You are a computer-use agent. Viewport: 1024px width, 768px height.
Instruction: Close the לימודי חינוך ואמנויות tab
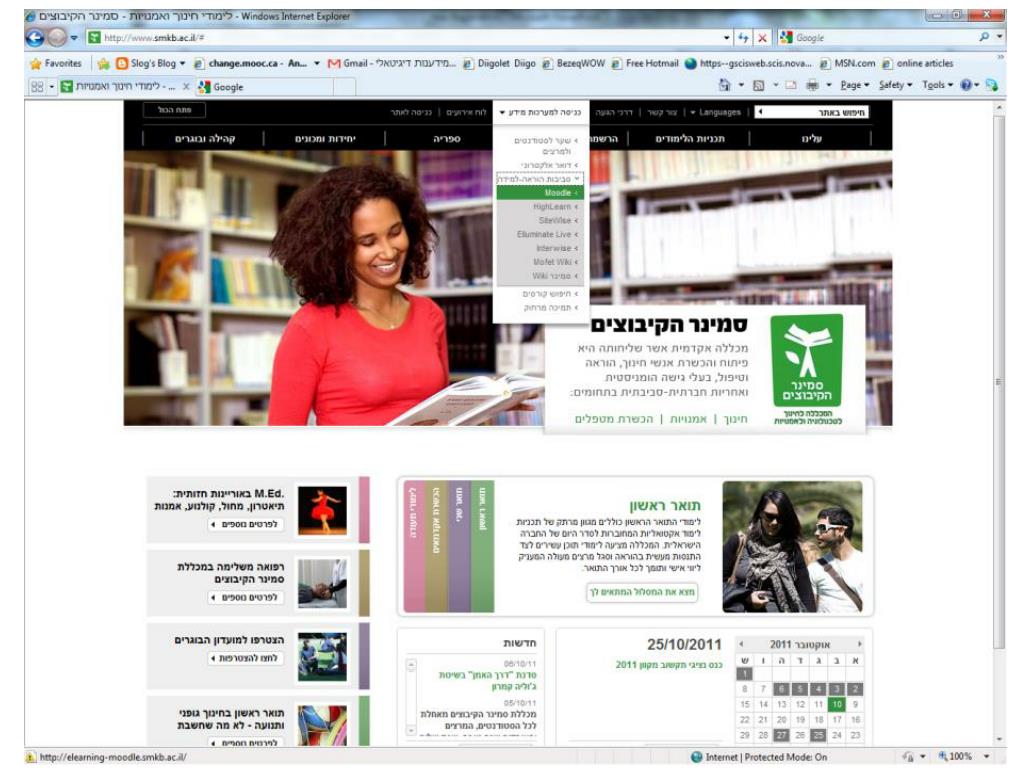[186, 86]
